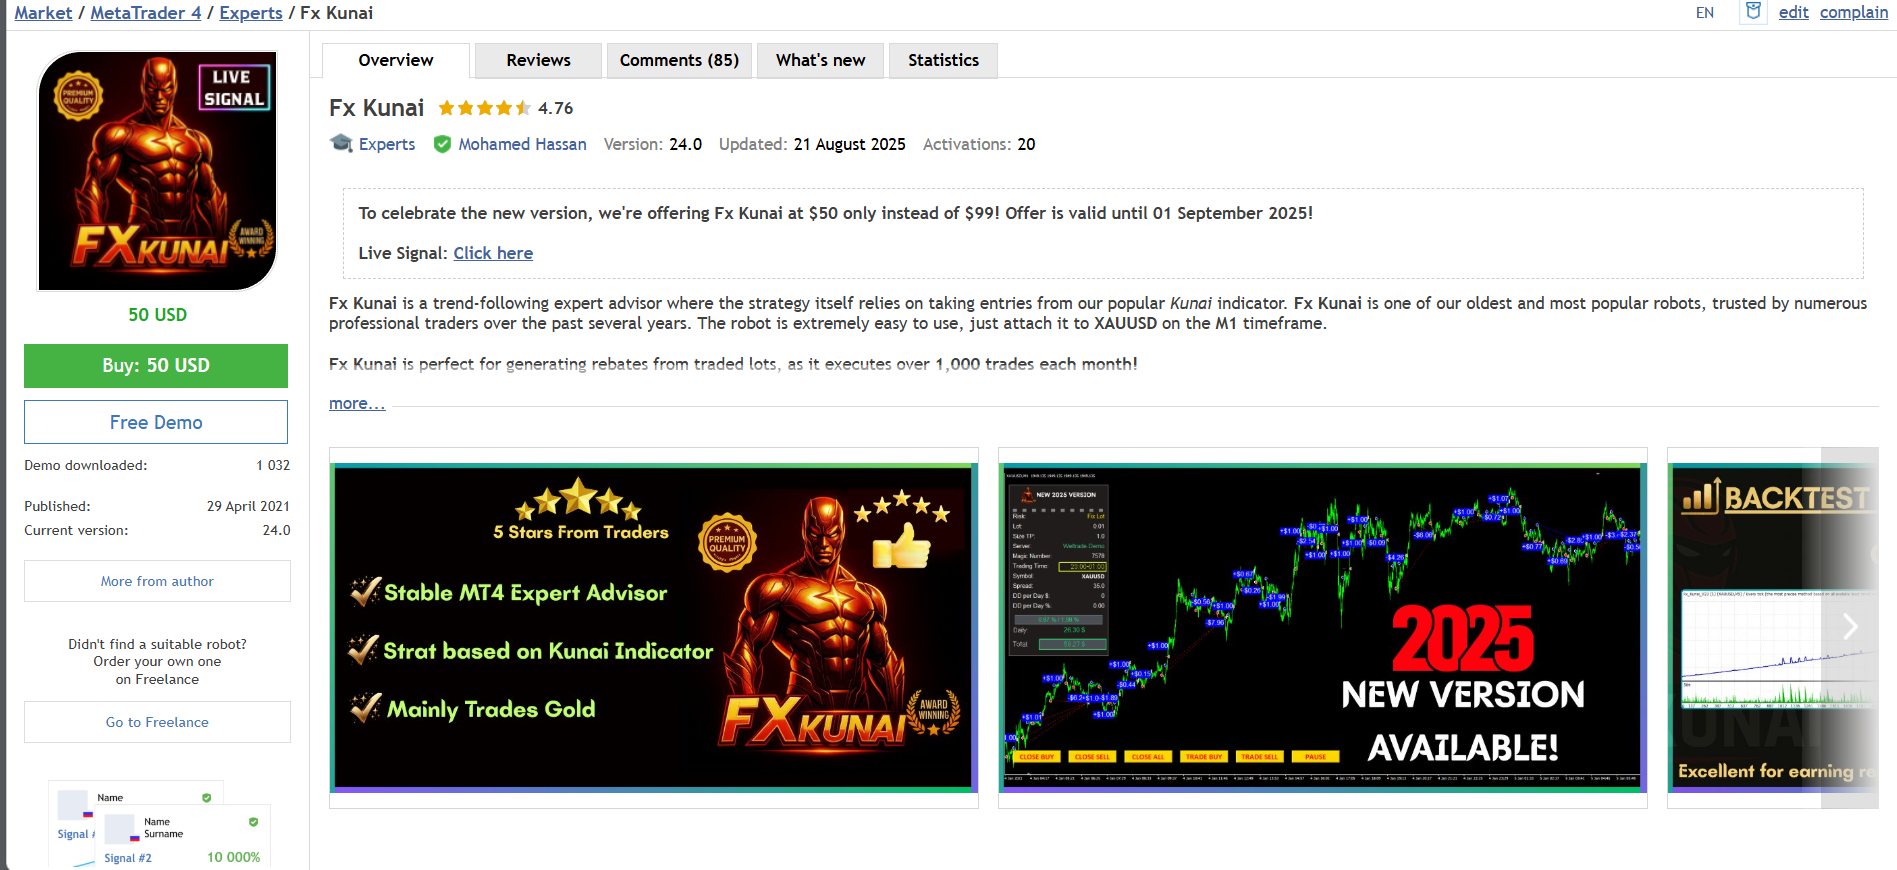Open the Live Signal Click here link
The width and height of the screenshot is (1897, 870).
pyautogui.click(x=493, y=253)
